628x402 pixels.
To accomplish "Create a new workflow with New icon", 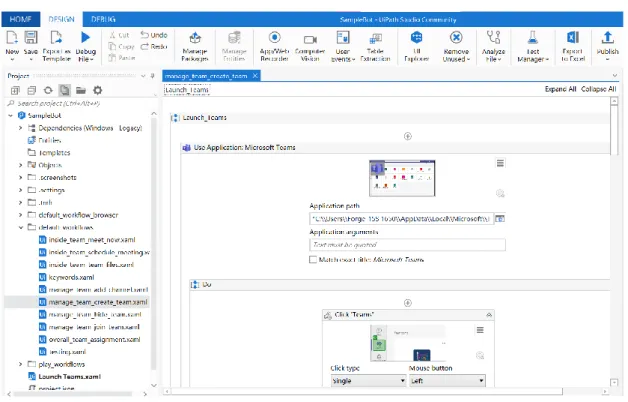I will point(12,38).
